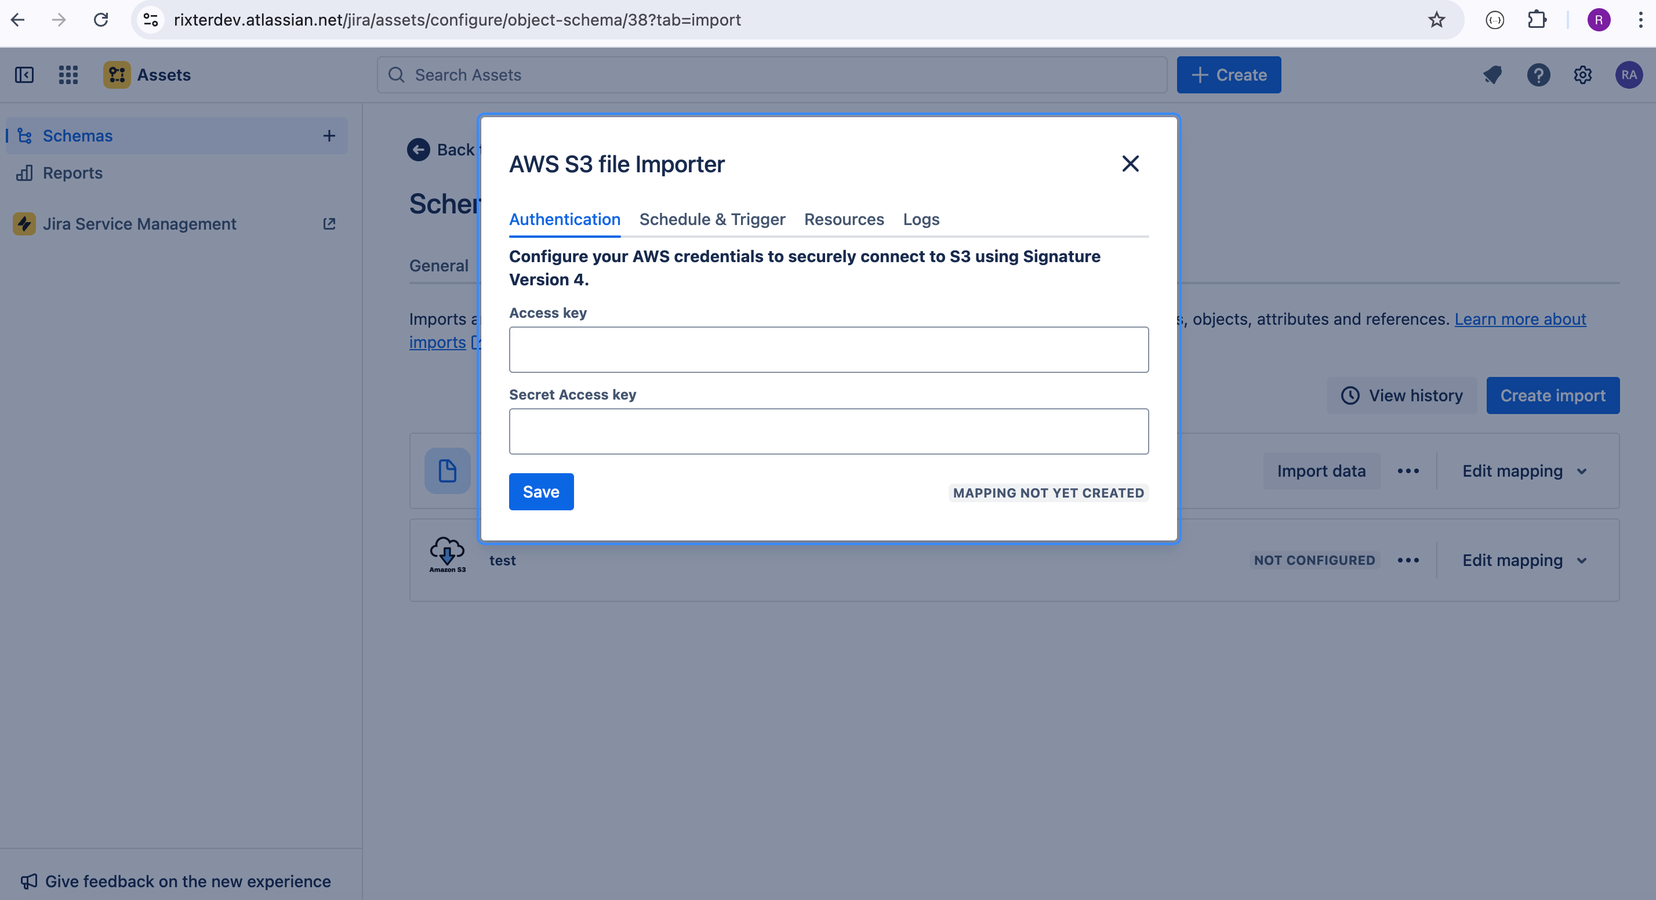Select the General tab behind dialog
Screen dimensions: 1656x900
tap(439, 266)
